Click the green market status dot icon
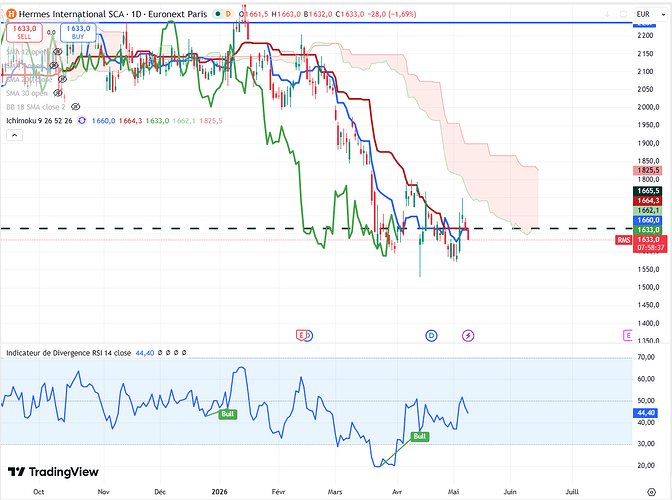Screen dimensions: 672x500 coord(218,14)
